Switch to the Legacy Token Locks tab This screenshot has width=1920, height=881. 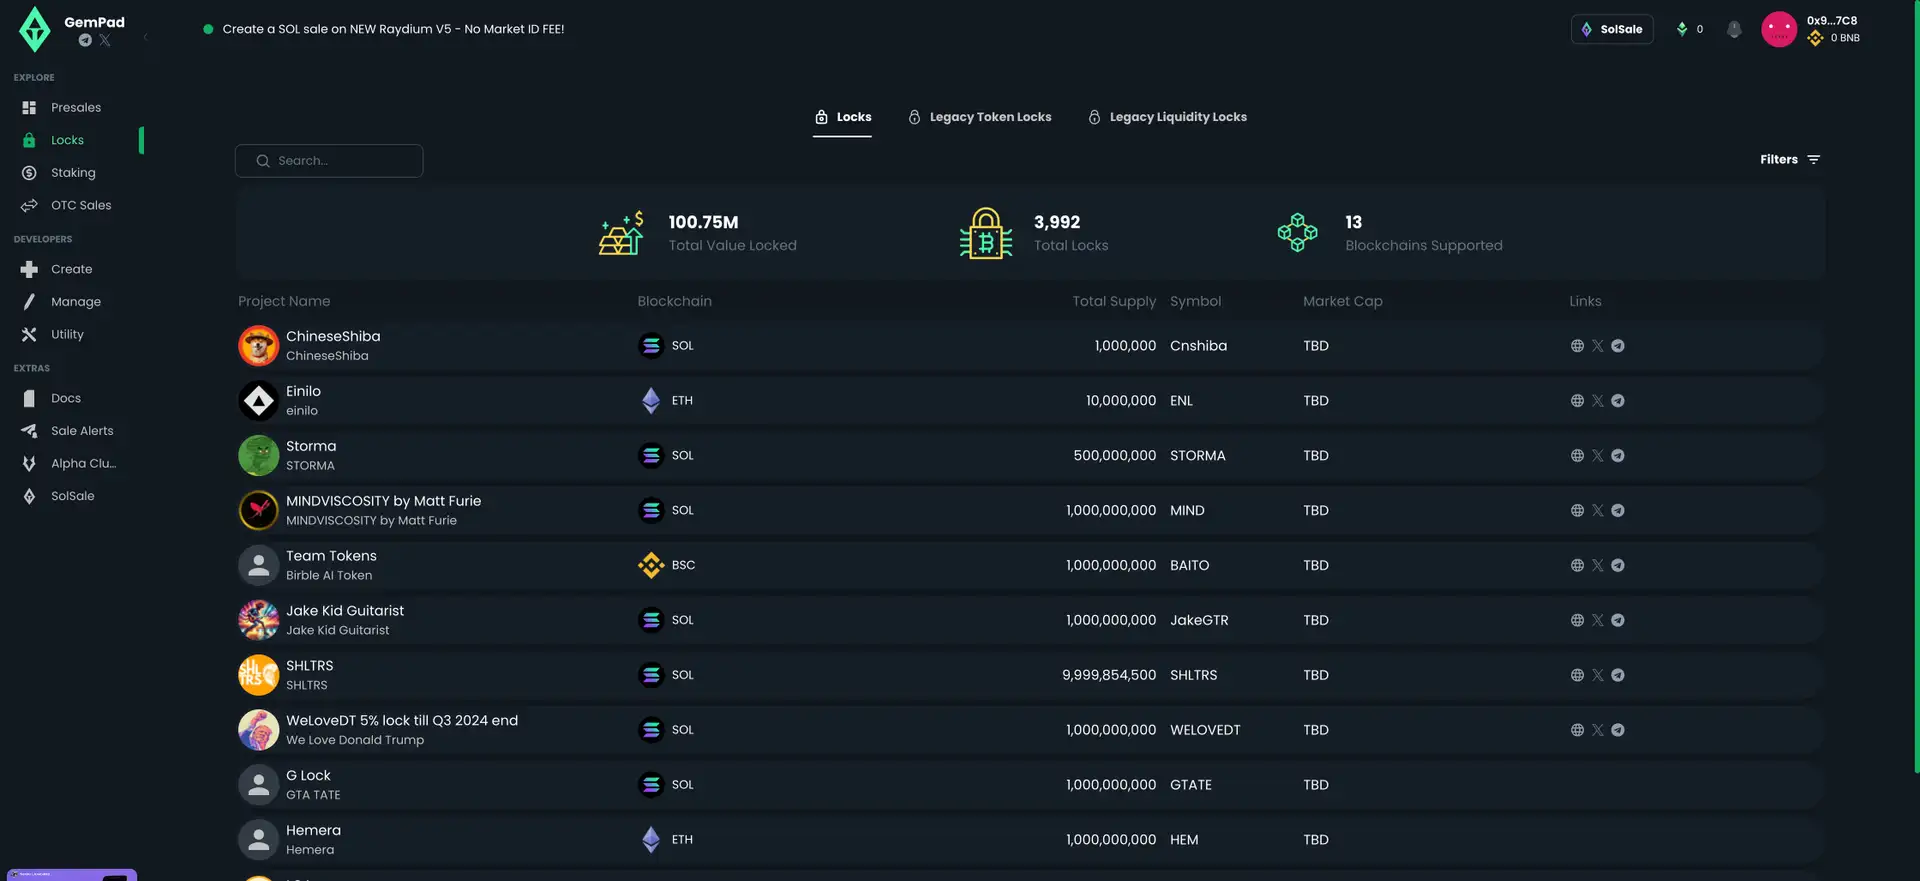coord(979,117)
